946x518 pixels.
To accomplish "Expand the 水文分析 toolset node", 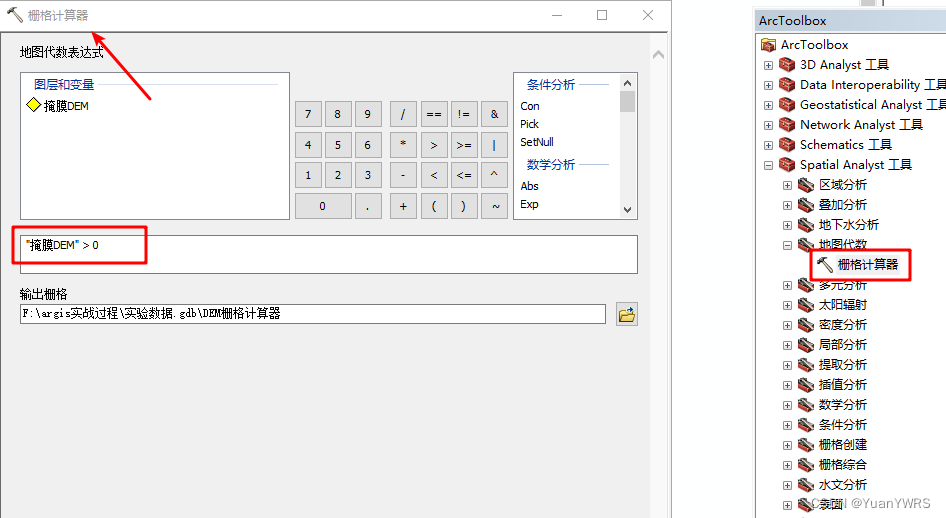I will [787, 485].
